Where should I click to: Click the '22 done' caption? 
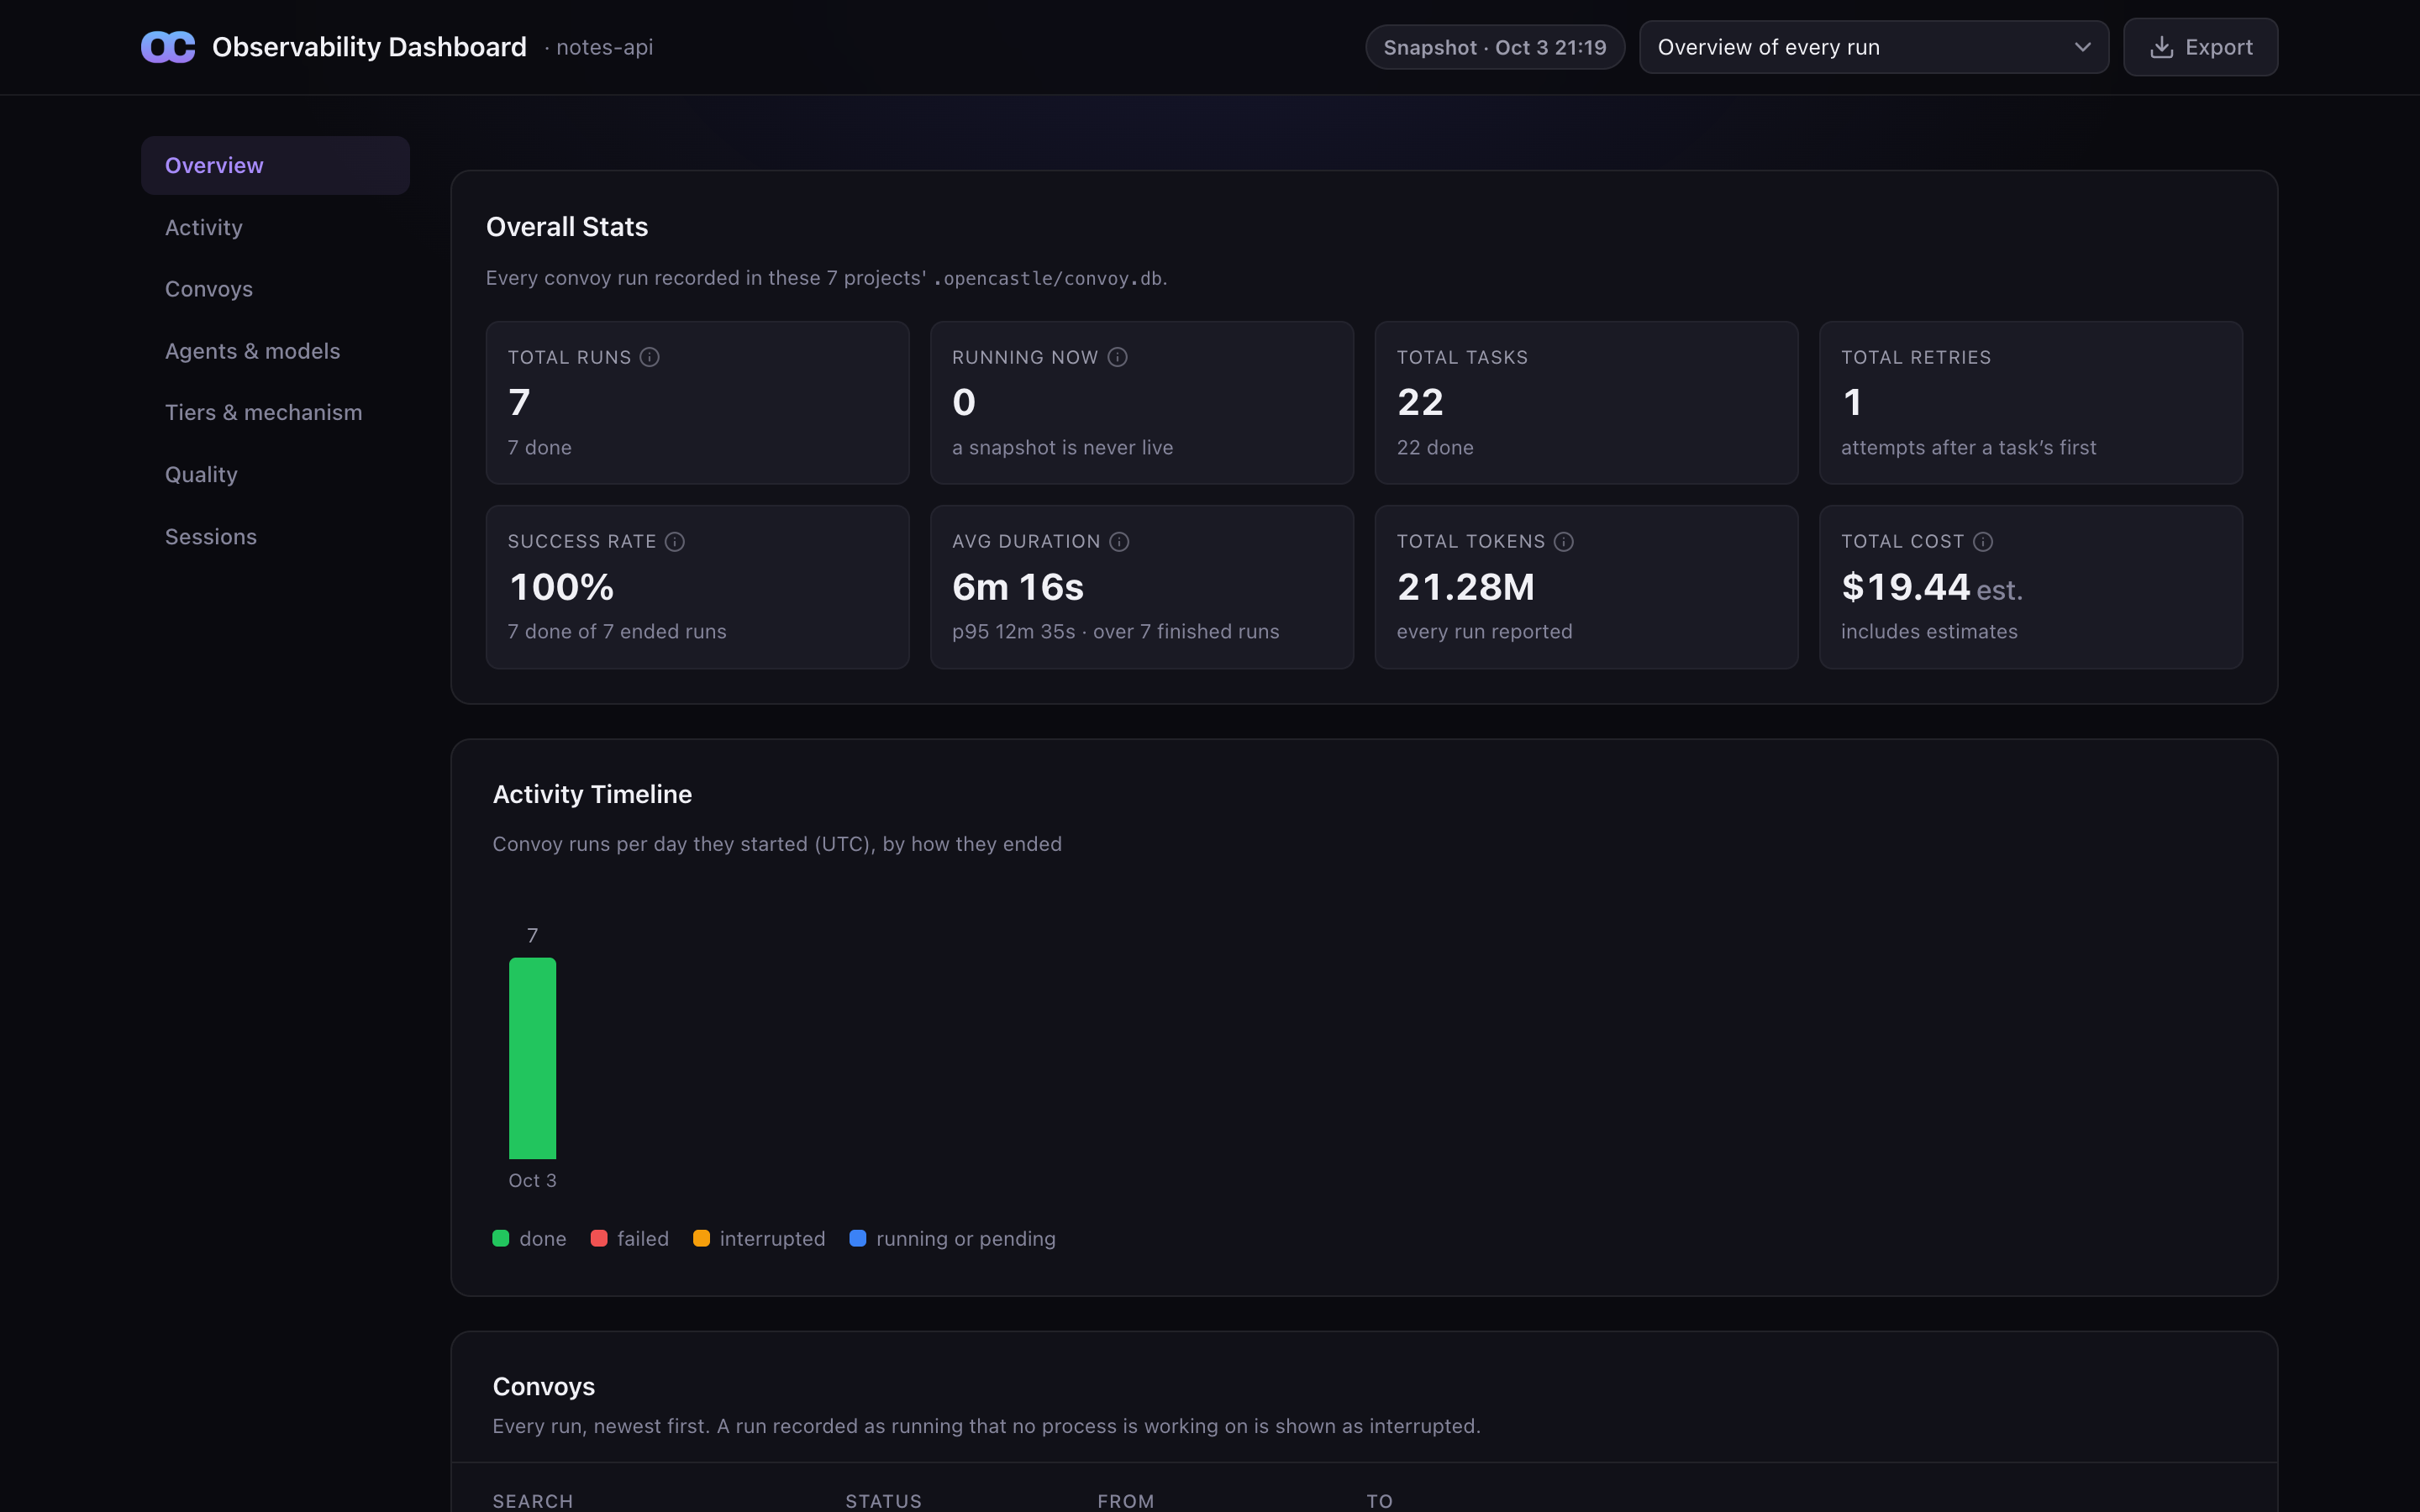(x=1435, y=447)
